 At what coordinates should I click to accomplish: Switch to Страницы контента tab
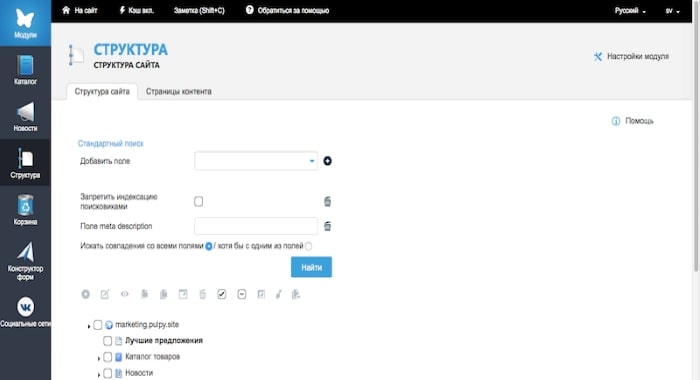tap(179, 92)
